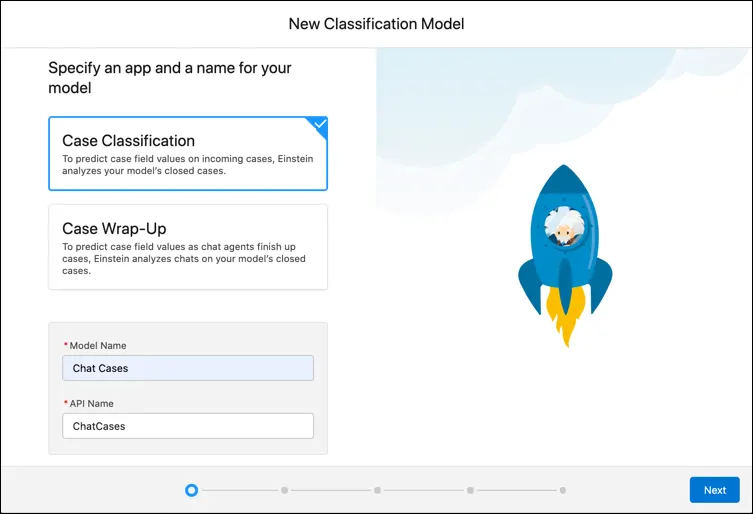The width and height of the screenshot is (753, 514).
Task: Click the Case Classification description text
Action: 187,165
